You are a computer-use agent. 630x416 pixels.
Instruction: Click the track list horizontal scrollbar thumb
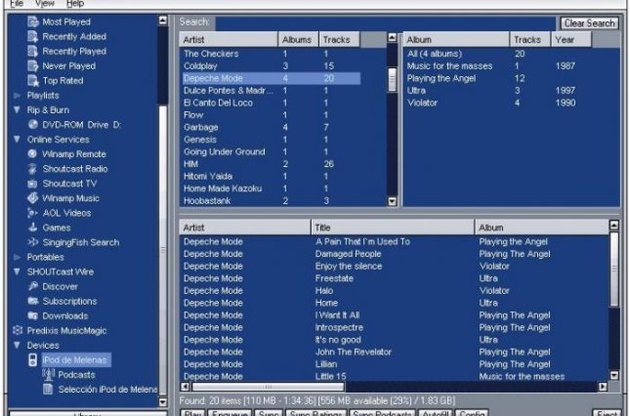268,387
